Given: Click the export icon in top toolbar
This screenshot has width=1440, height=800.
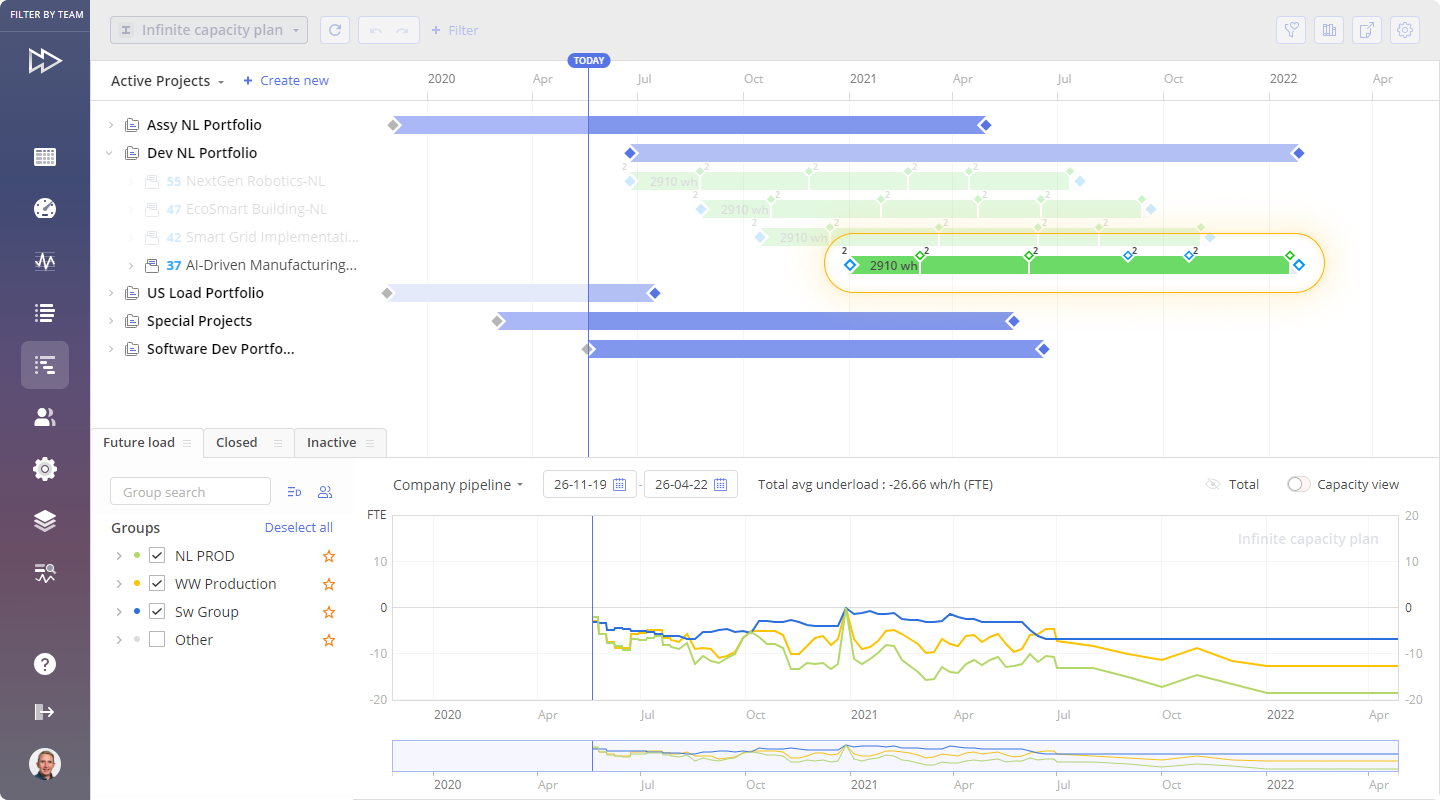Looking at the screenshot, I should click(x=1367, y=30).
